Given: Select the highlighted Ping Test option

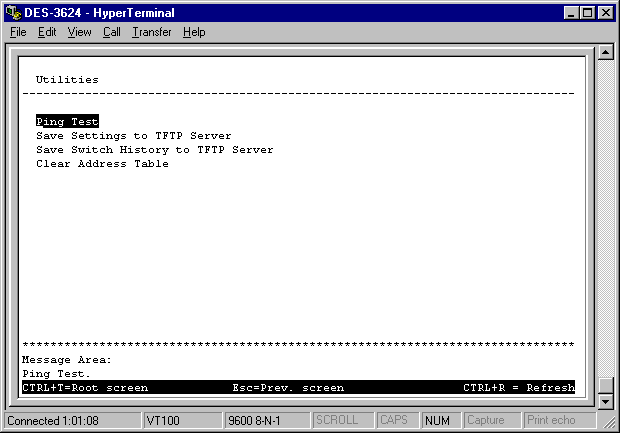Looking at the screenshot, I should point(67,121).
